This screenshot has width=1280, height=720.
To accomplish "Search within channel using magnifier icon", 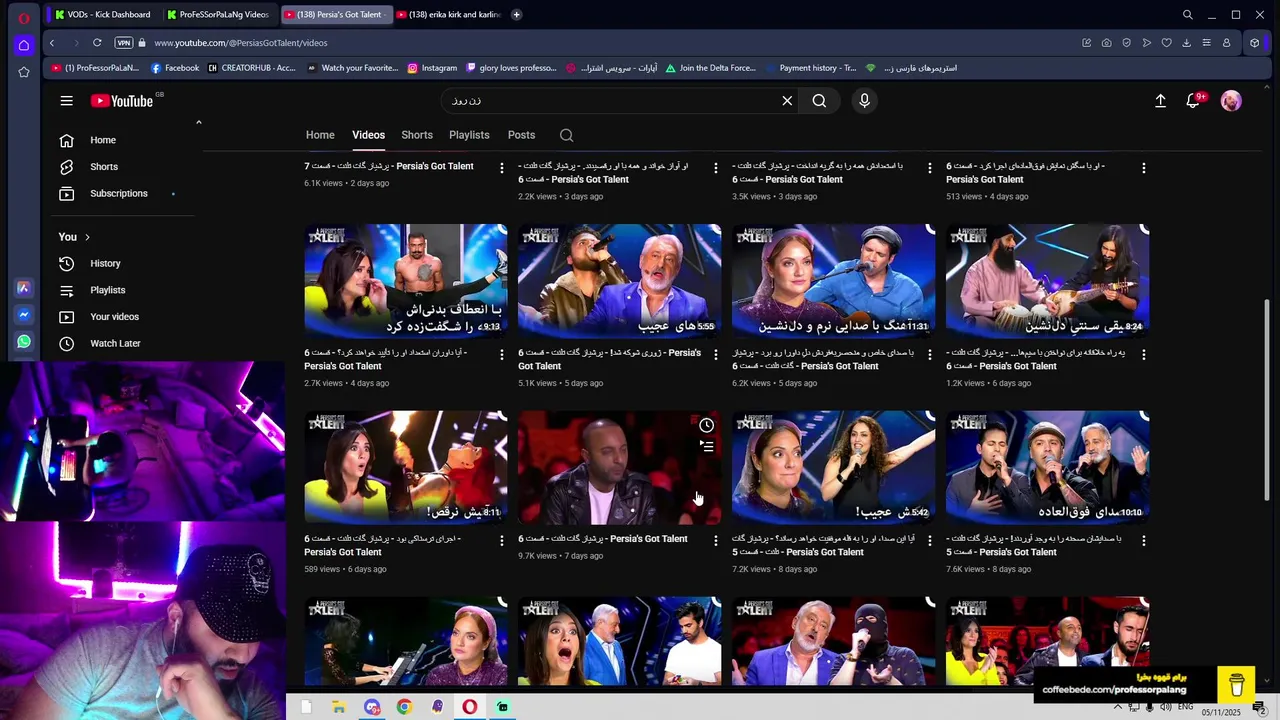I will (x=567, y=135).
